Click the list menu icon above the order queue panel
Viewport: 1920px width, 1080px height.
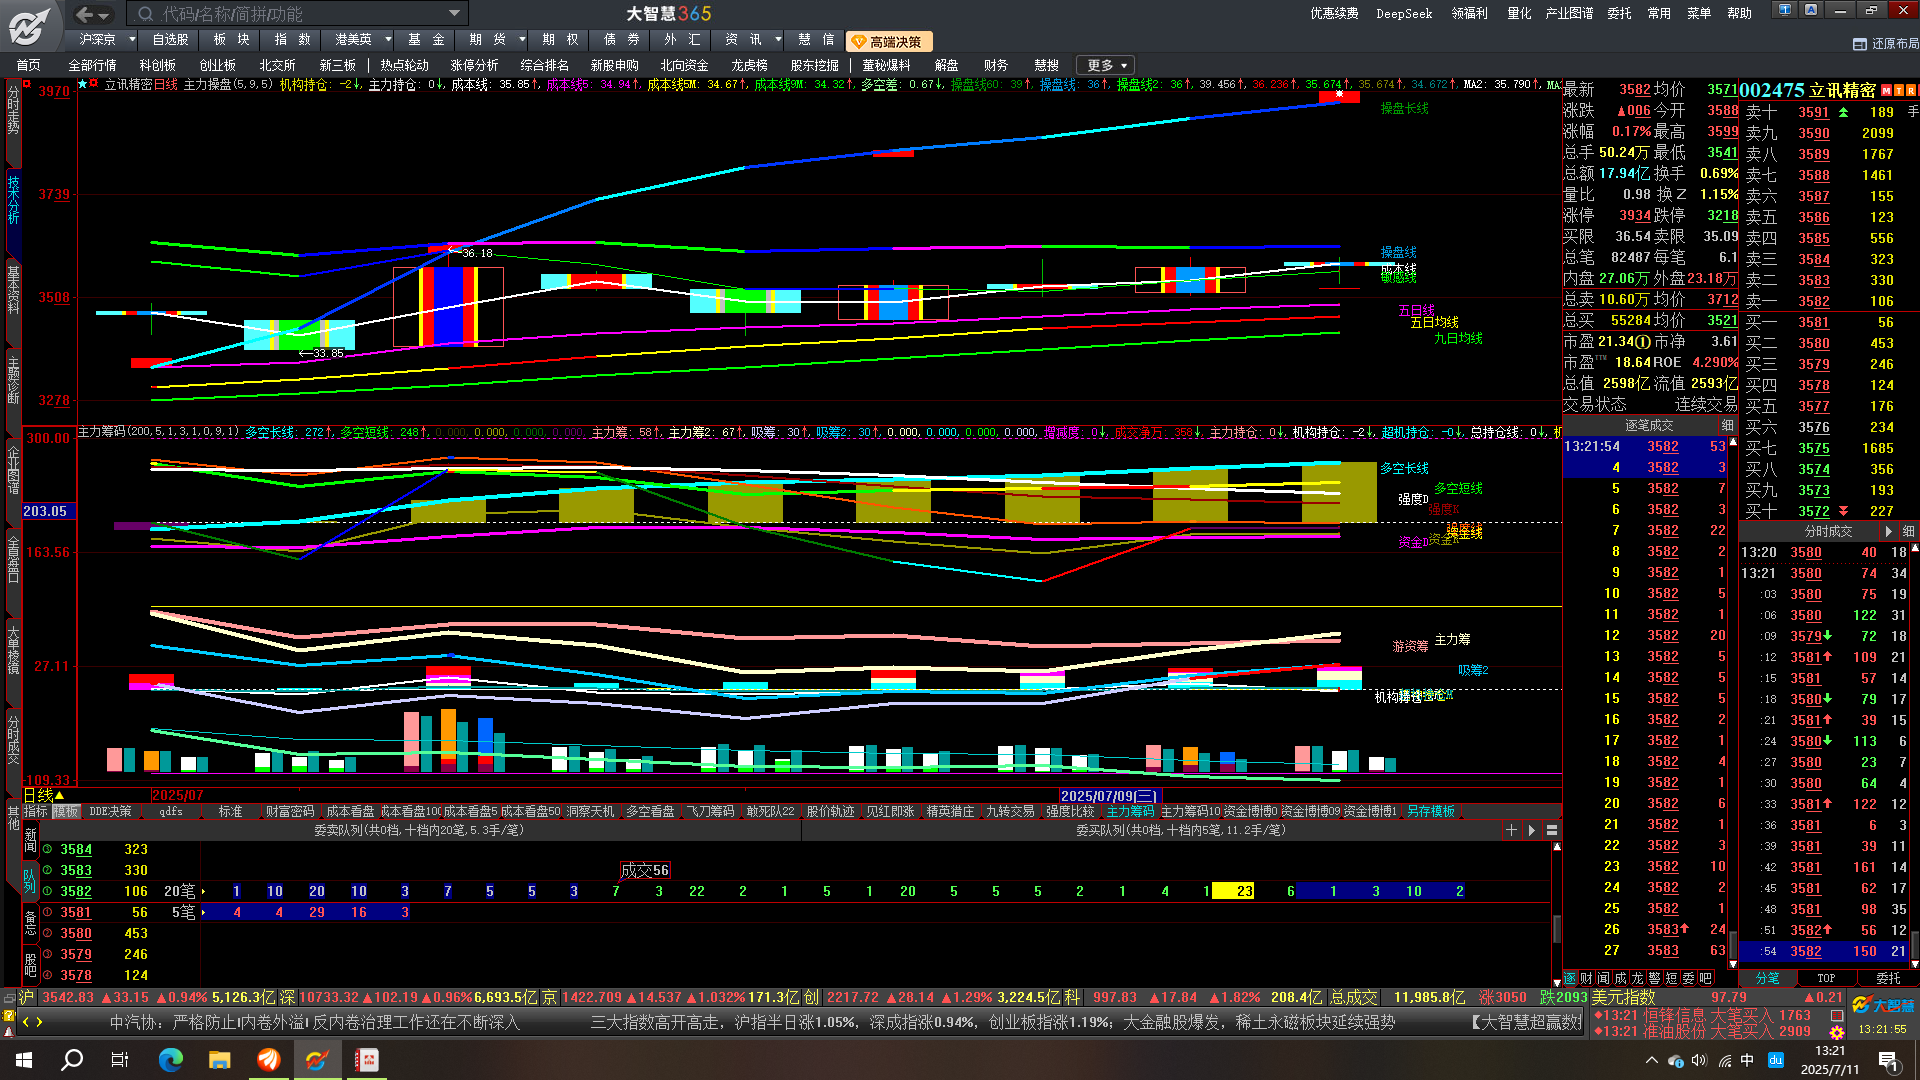click(1552, 830)
